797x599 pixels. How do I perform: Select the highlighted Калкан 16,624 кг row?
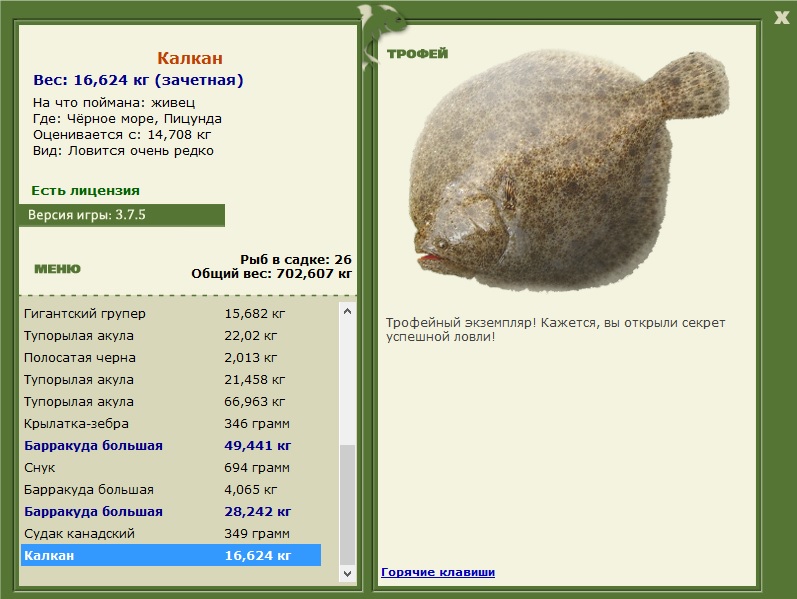(171, 555)
